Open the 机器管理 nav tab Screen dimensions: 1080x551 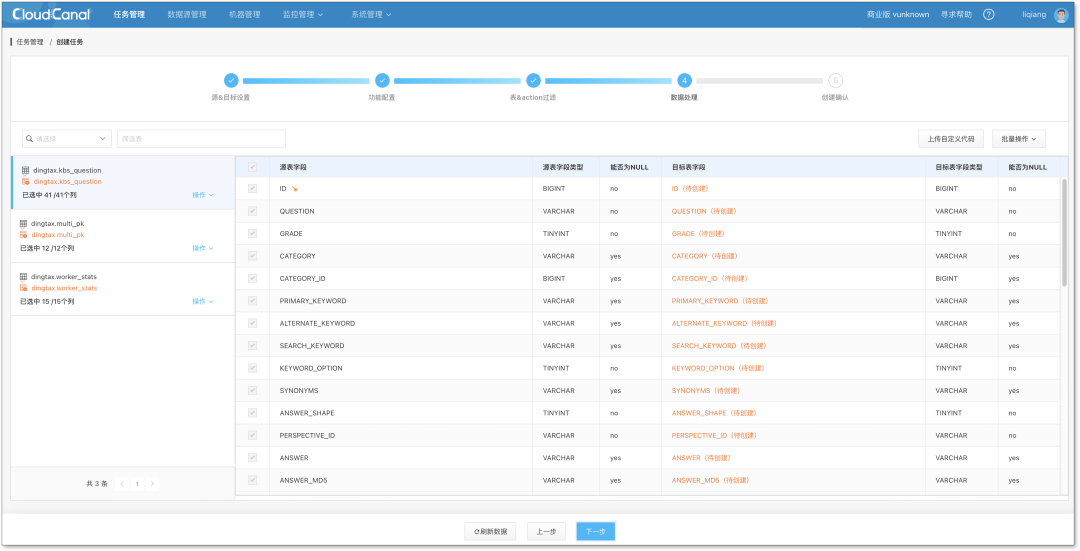245,14
